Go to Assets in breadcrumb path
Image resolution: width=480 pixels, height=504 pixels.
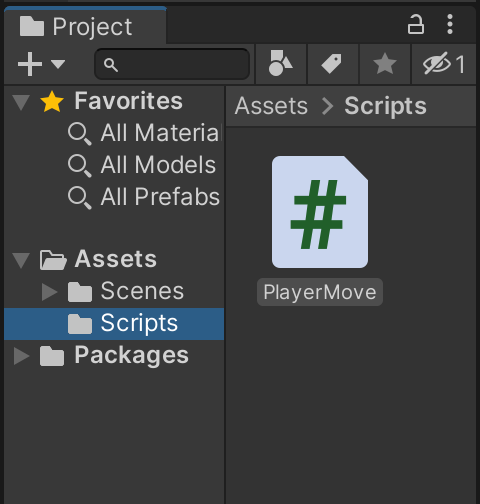(x=271, y=106)
